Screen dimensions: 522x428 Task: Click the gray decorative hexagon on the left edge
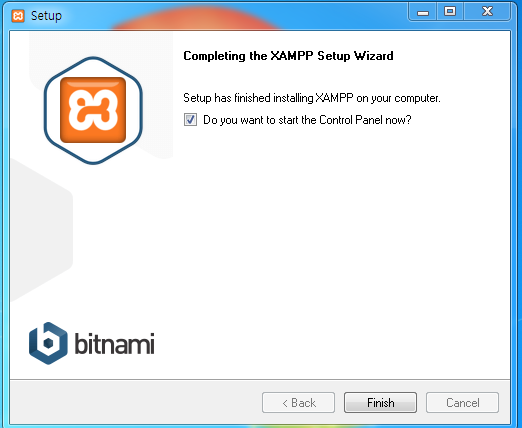[40, 230]
